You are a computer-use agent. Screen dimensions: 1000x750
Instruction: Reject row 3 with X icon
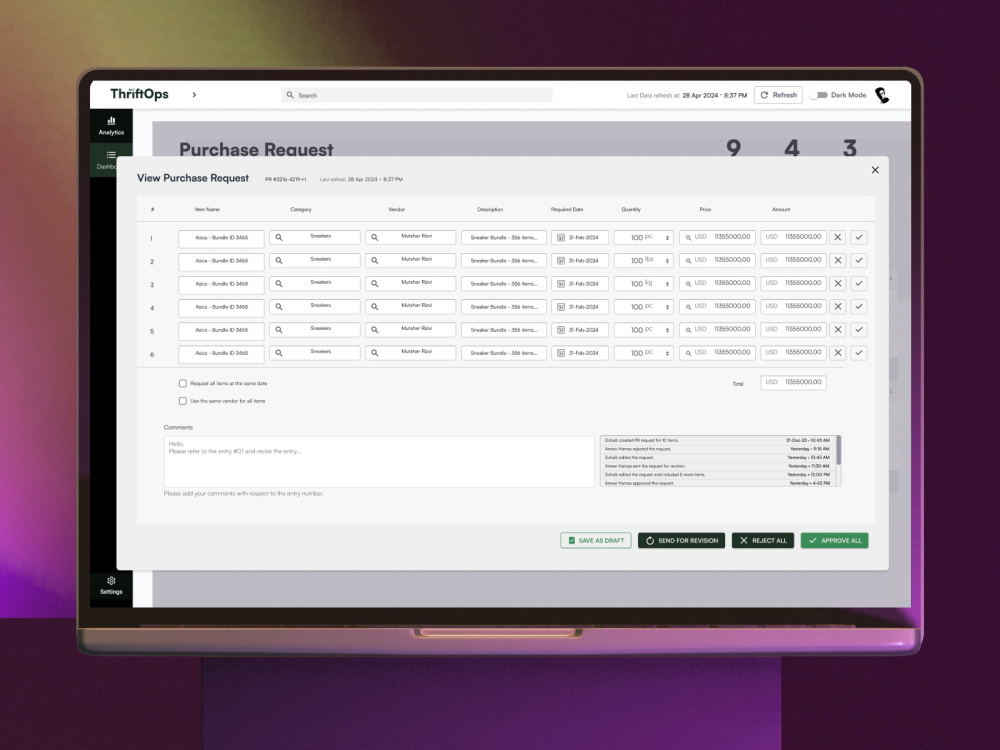(837, 283)
